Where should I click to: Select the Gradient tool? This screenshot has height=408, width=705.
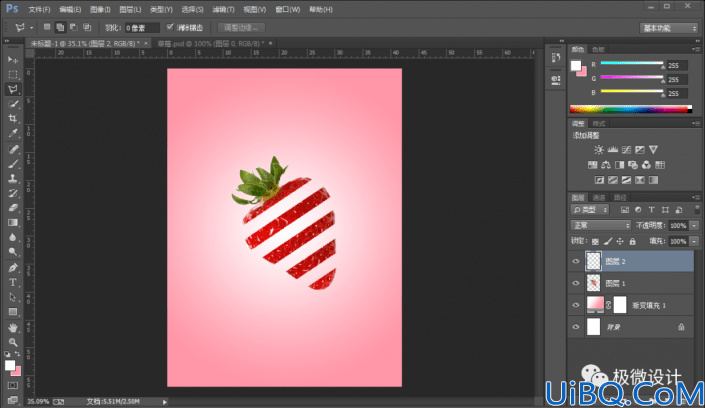[x=13, y=223]
